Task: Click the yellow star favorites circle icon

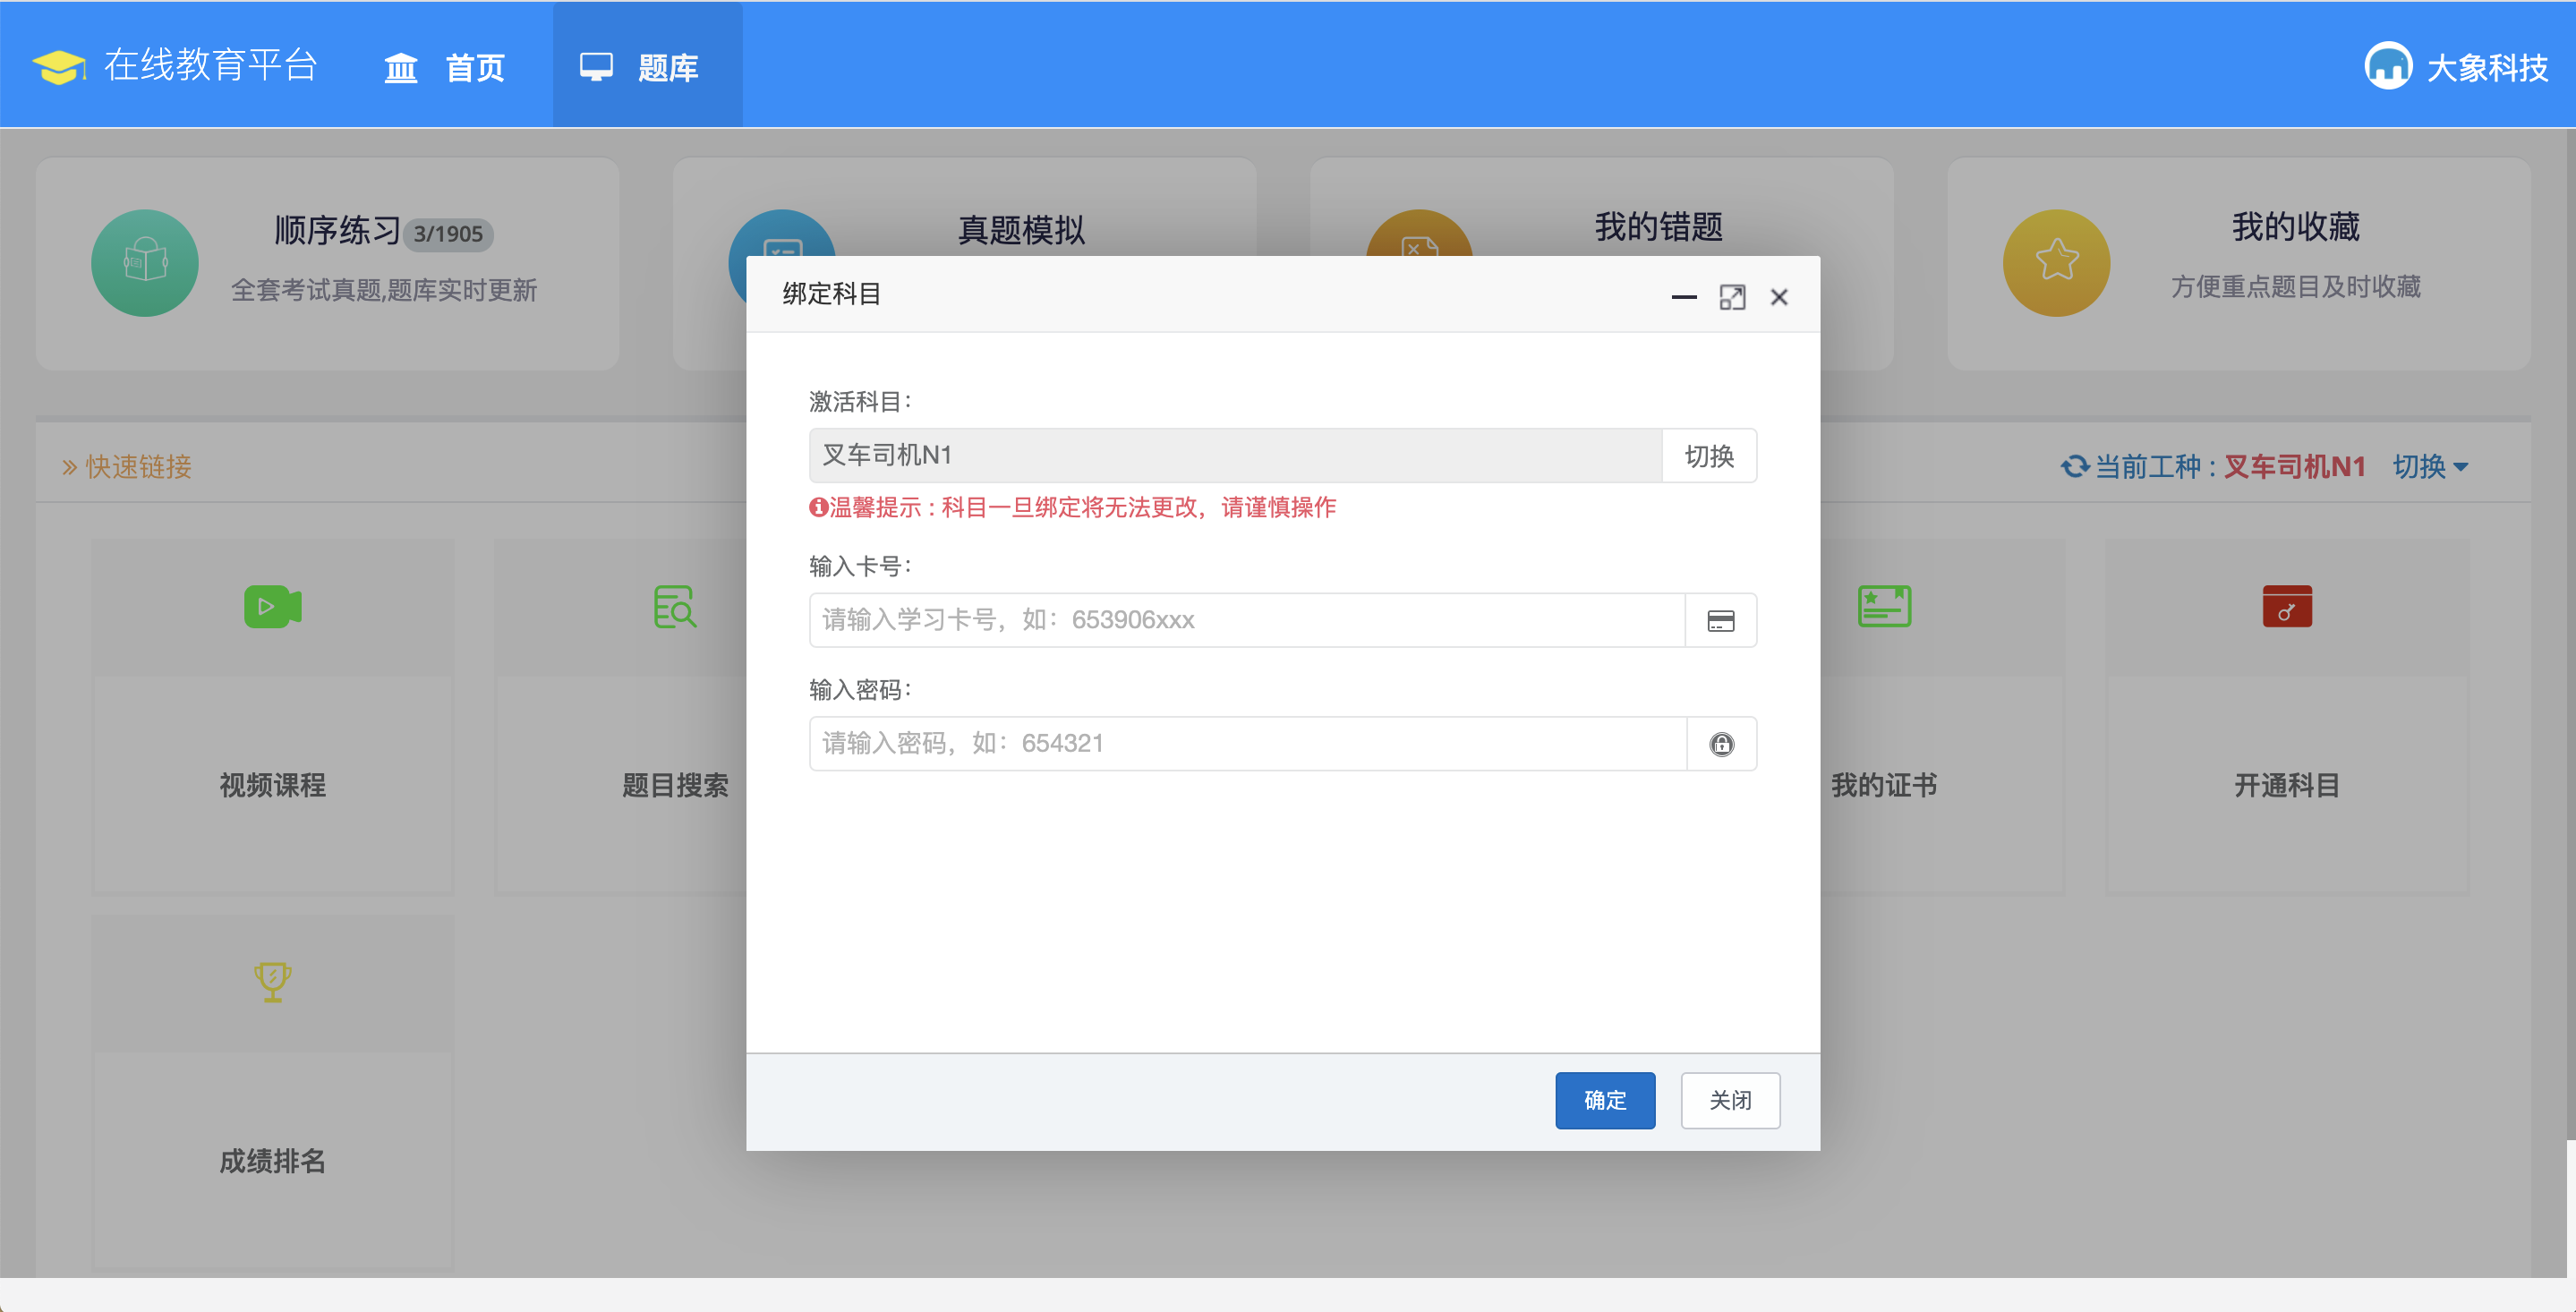Action: pyautogui.click(x=2056, y=263)
